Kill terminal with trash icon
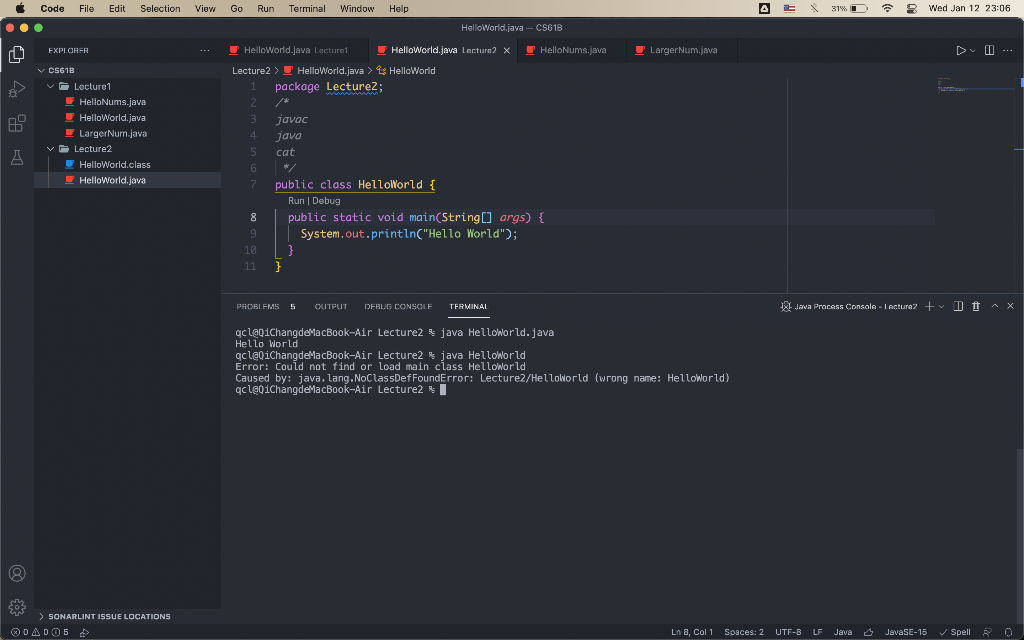Image resolution: width=1024 pixels, height=640 pixels. click(976, 306)
